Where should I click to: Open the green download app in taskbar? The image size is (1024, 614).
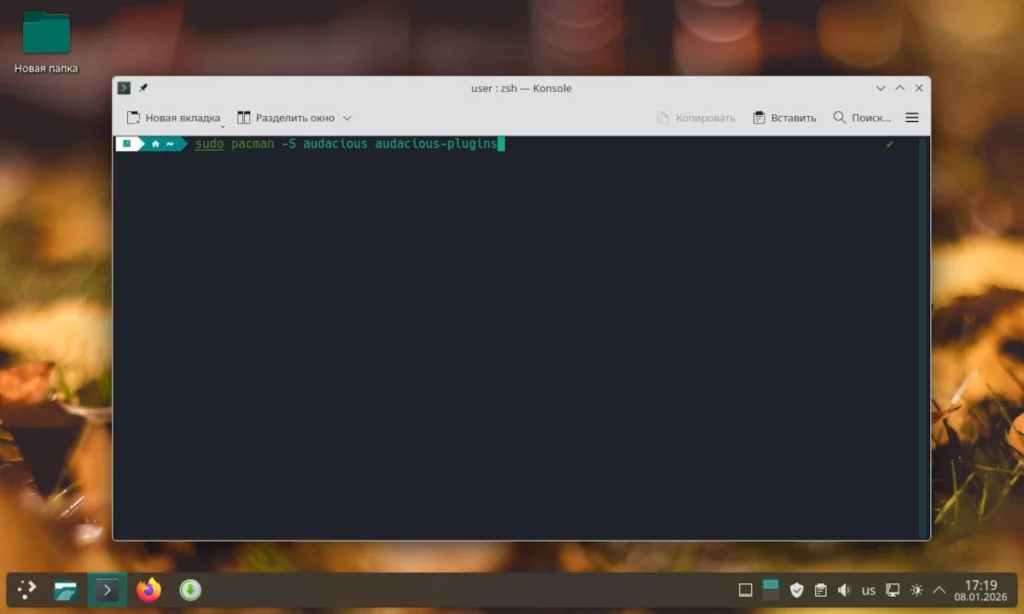click(191, 590)
